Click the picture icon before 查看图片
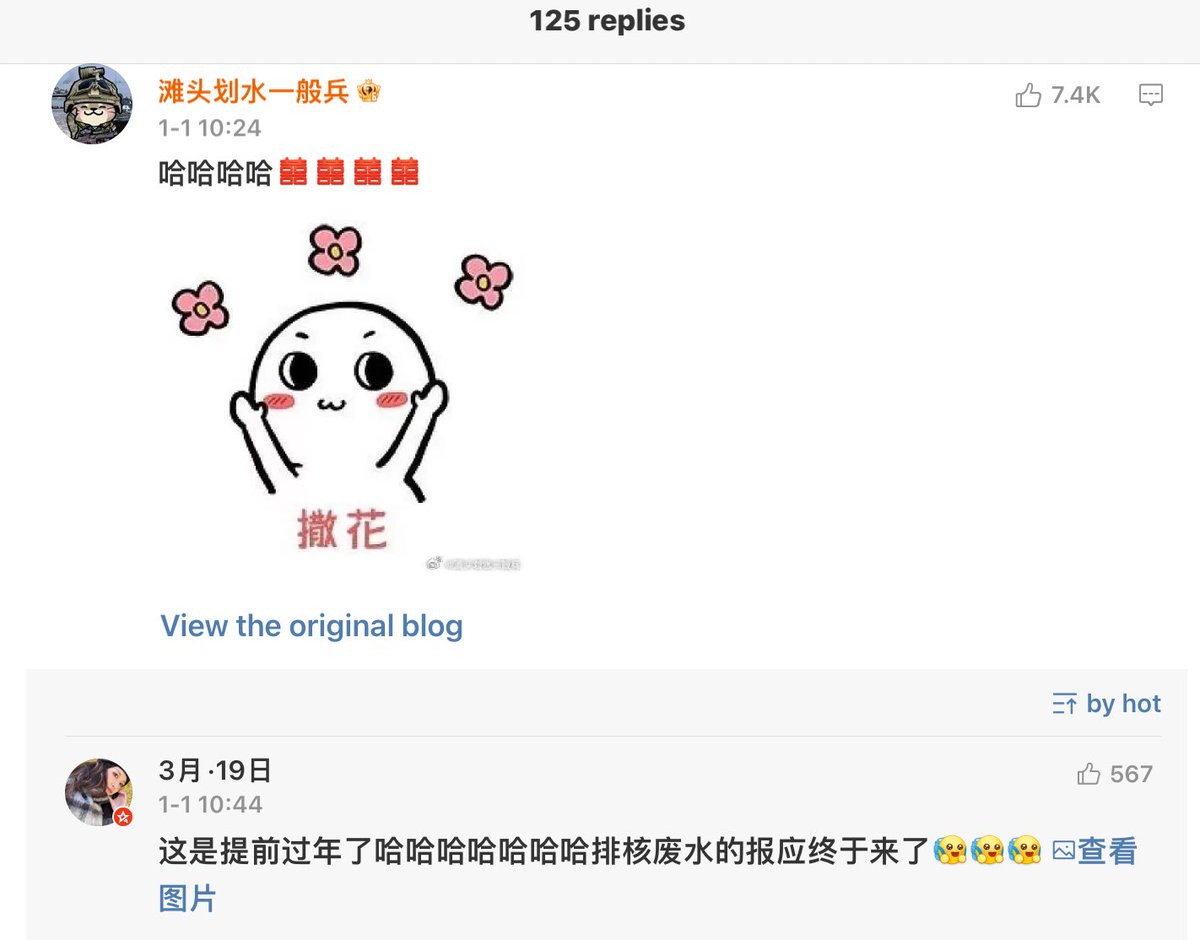The image size is (1200, 940). [x=1063, y=852]
